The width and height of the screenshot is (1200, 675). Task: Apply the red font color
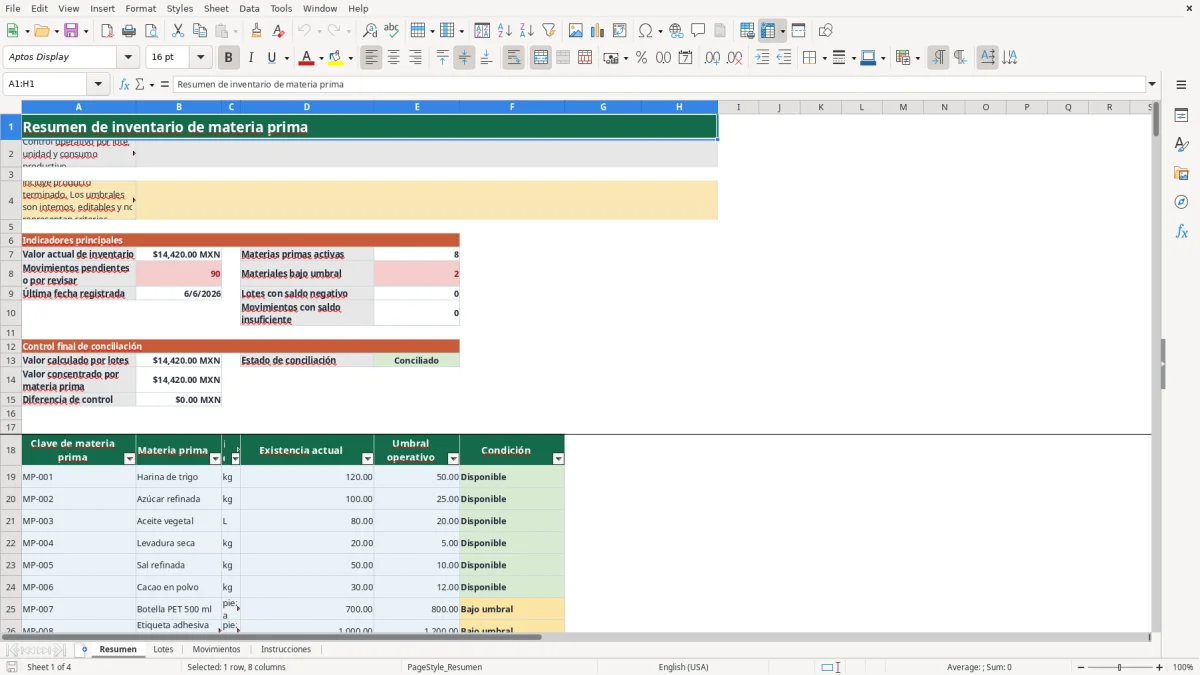tap(306, 58)
